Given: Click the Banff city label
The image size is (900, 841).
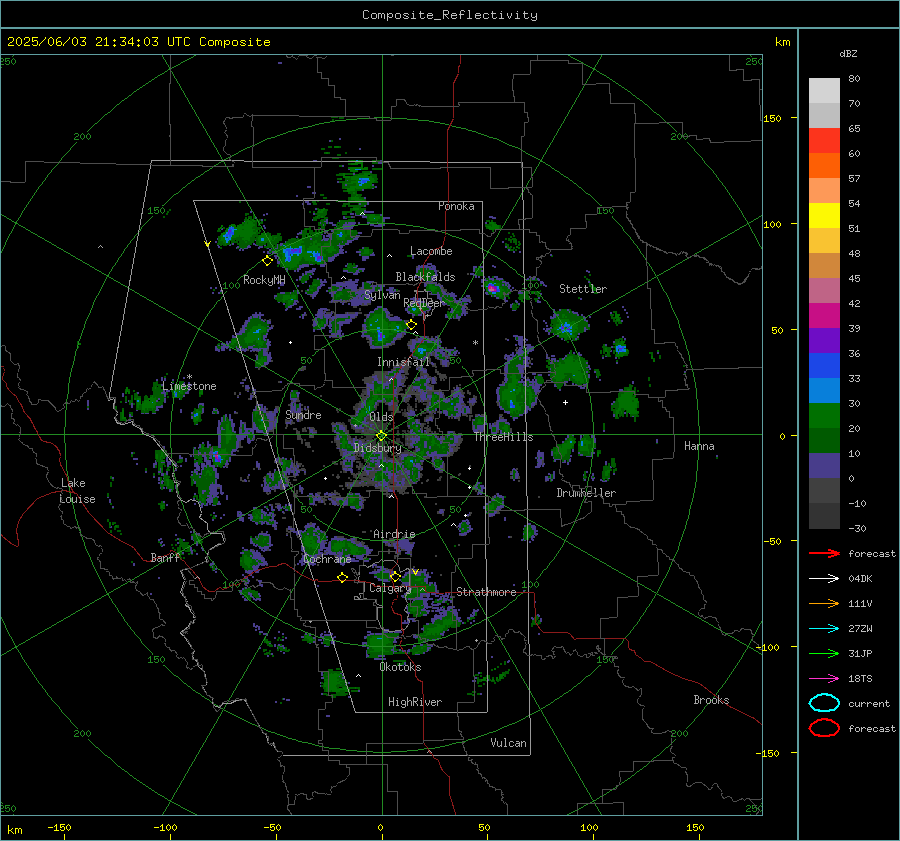Looking at the screenshot, I should coord(165,558).
